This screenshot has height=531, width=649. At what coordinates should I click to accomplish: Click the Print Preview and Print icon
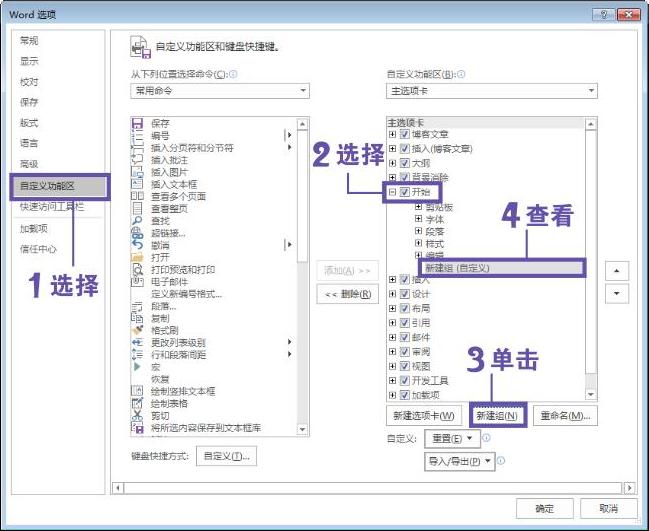click(137, 269)
